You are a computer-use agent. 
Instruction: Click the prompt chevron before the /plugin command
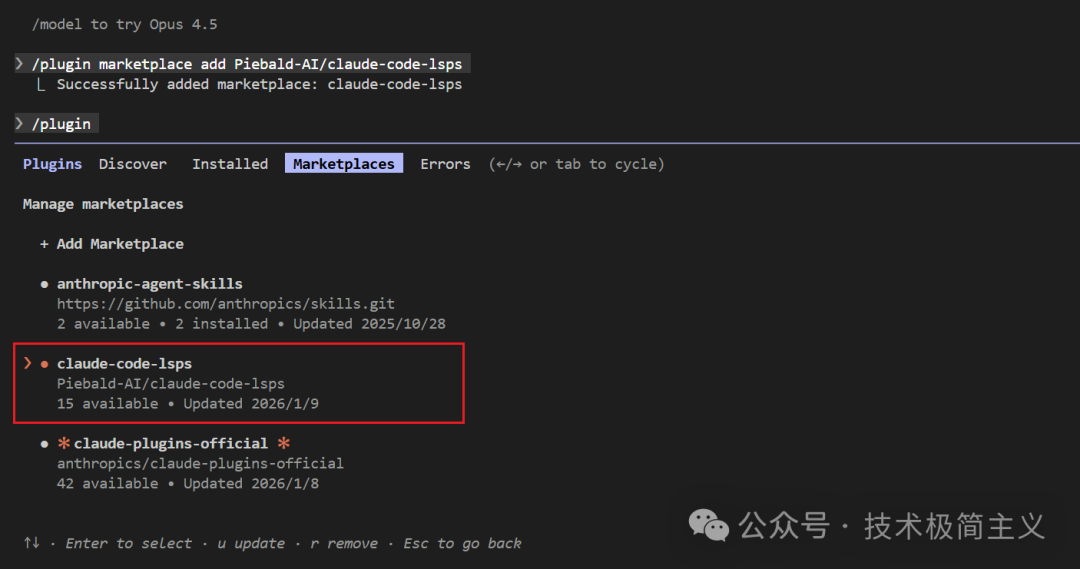click(x=19, y=123)
